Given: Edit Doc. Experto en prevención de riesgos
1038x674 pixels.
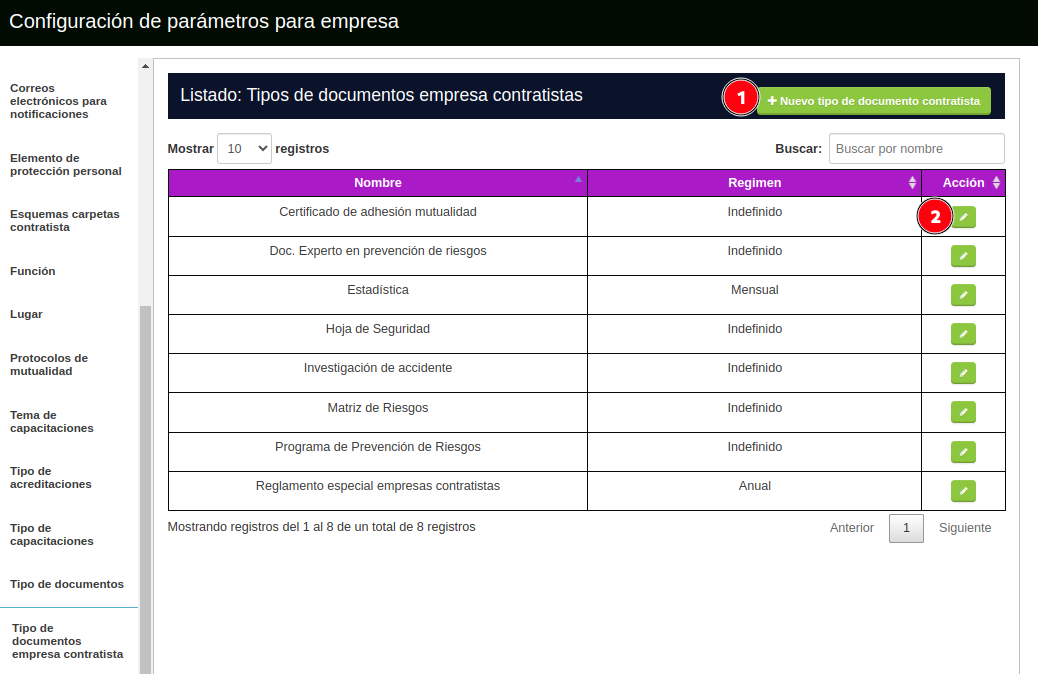Looking at the screenshot, I should coord(963,256).
